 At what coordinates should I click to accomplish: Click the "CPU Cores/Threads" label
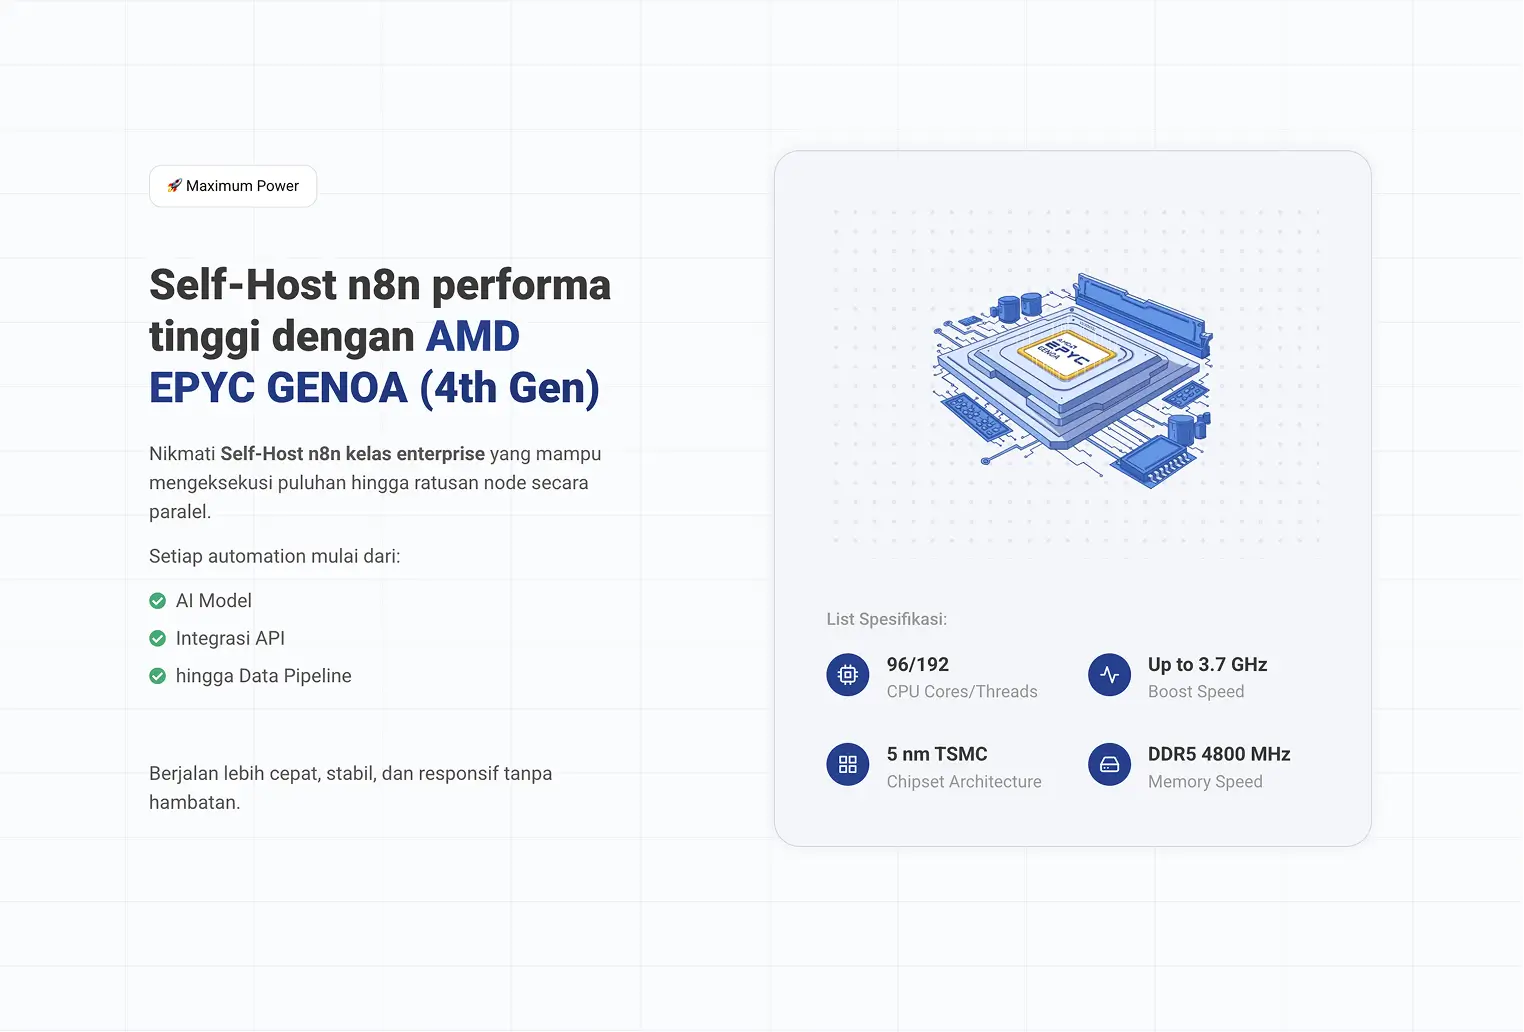[962, 692]
